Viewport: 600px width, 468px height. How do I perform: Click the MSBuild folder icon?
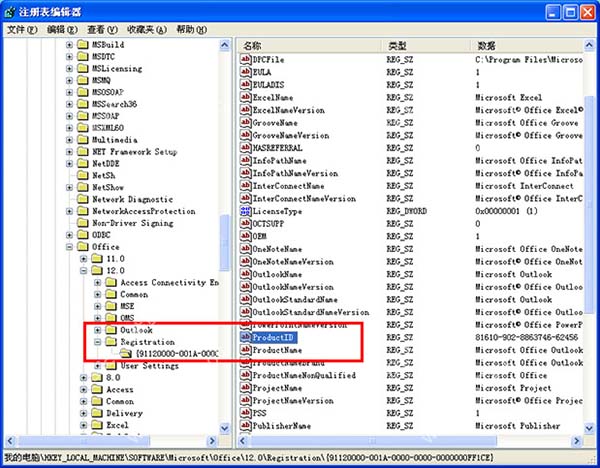click(x=82, y=44)
